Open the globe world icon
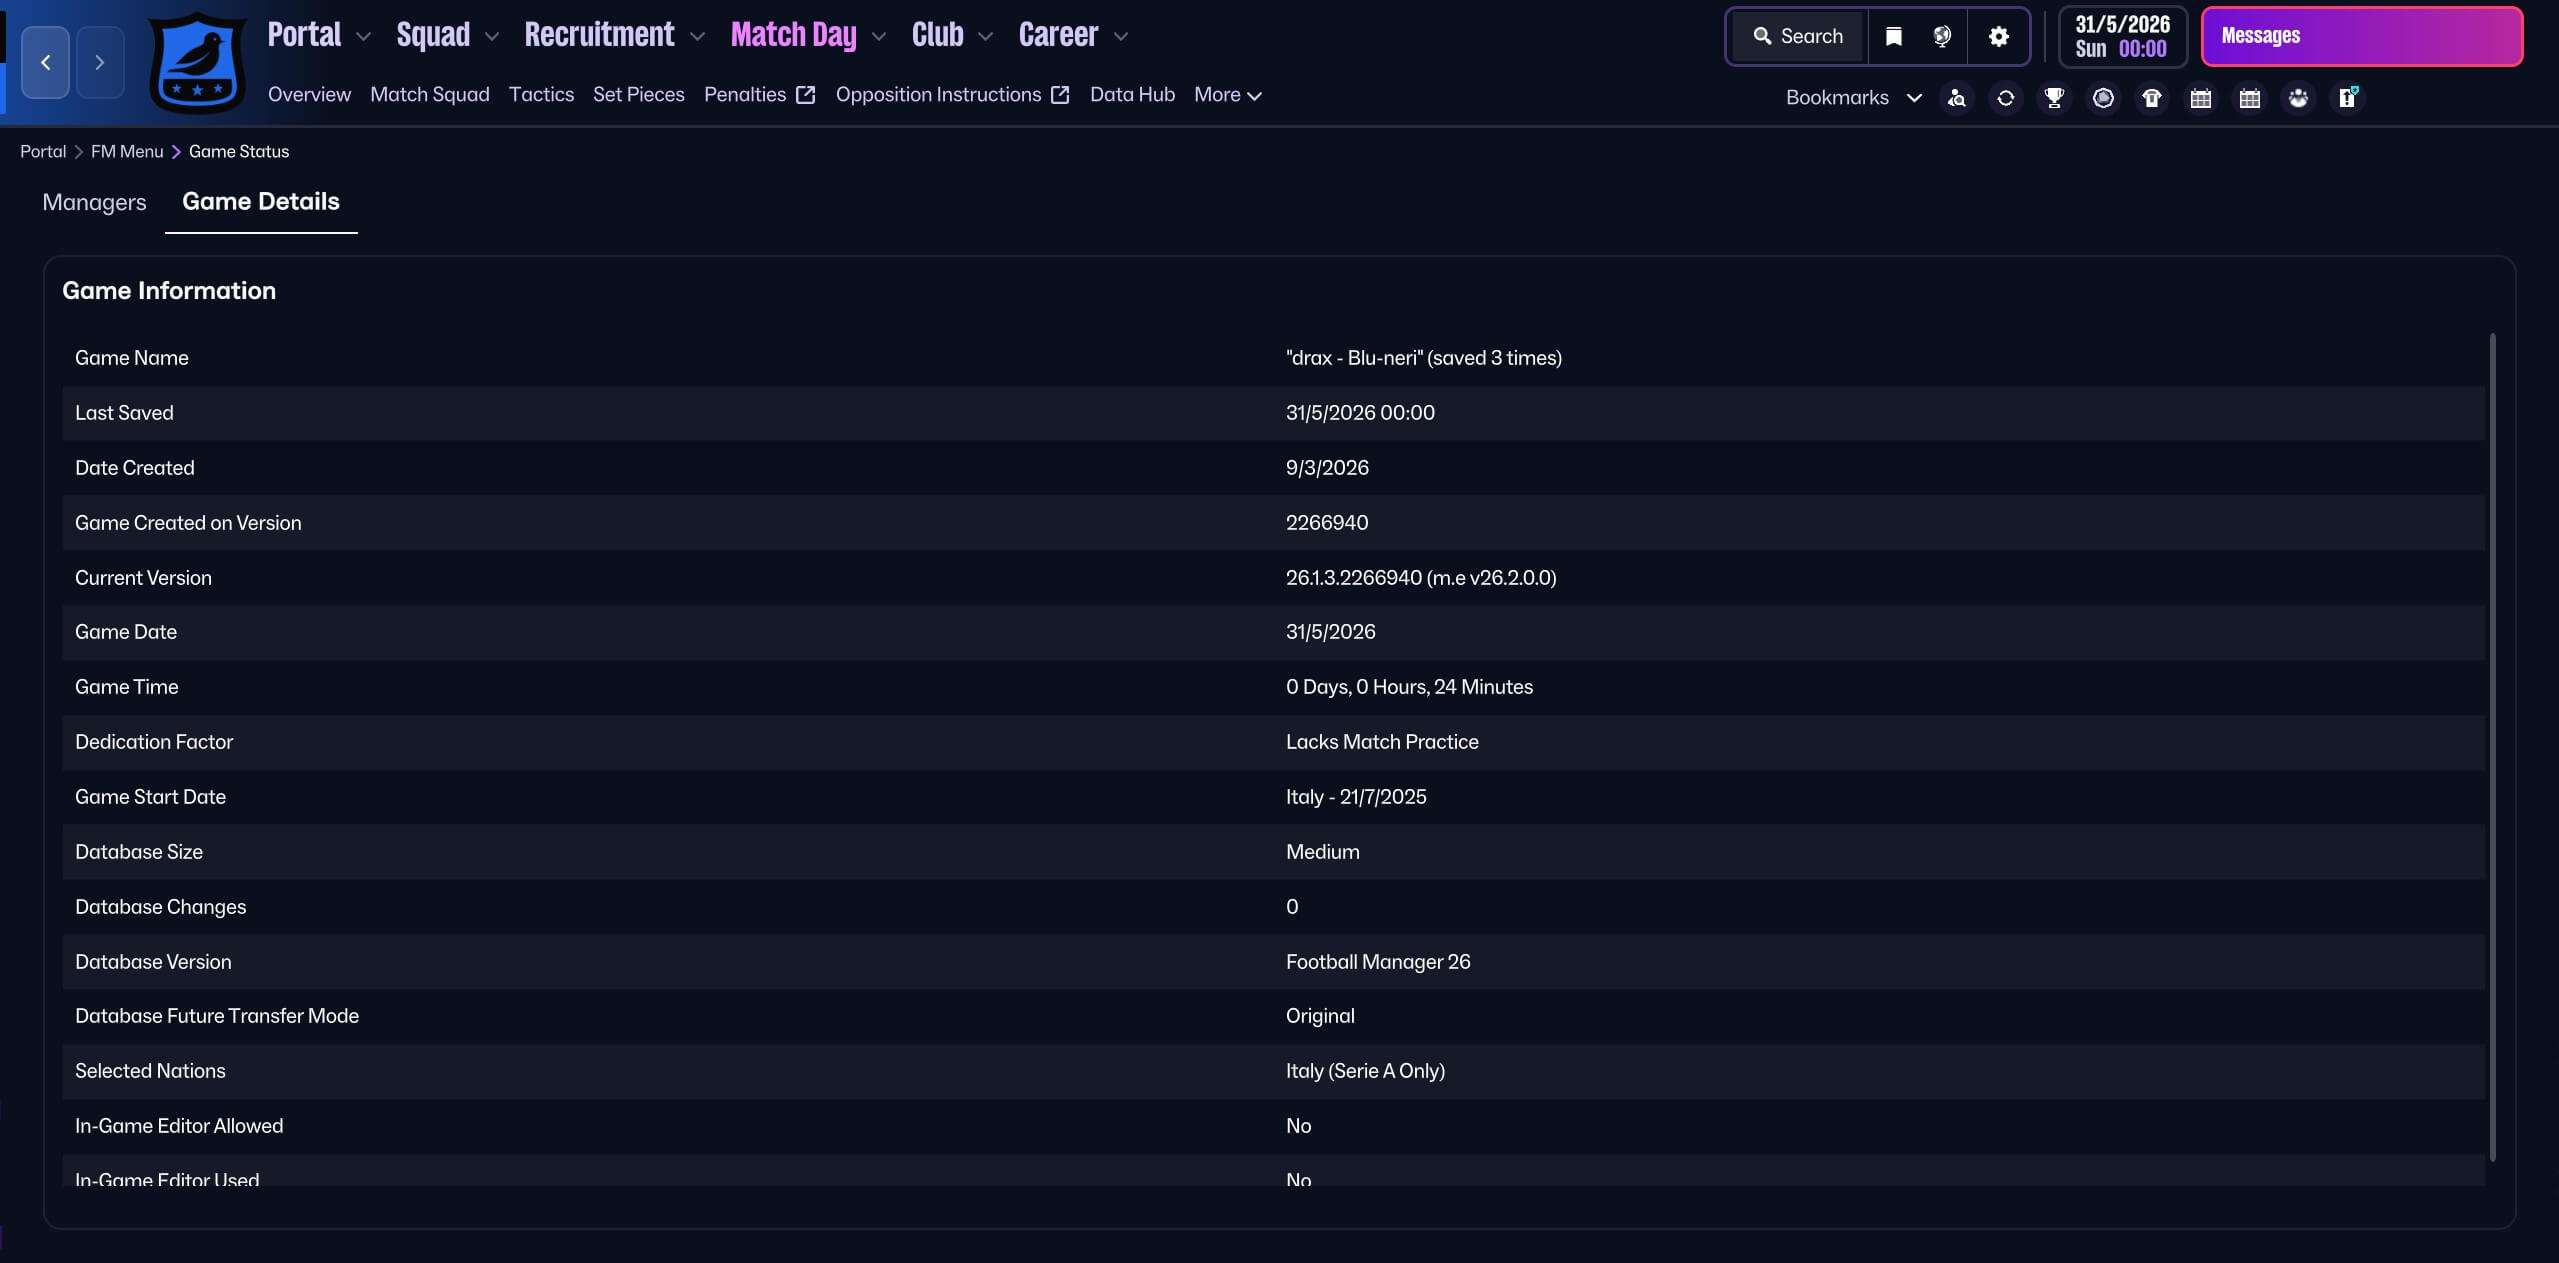2559x1263 pixels. coord(1942,37)
